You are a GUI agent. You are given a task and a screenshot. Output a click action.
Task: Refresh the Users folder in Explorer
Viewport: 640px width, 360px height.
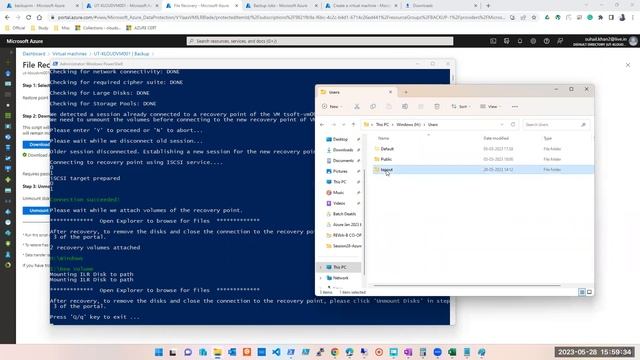(513, 124)
